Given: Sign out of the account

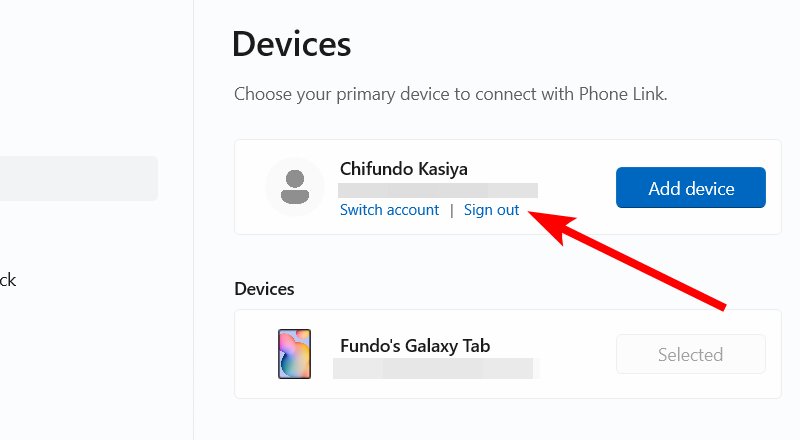Looking at the screenshot, I should click(491, 210).
